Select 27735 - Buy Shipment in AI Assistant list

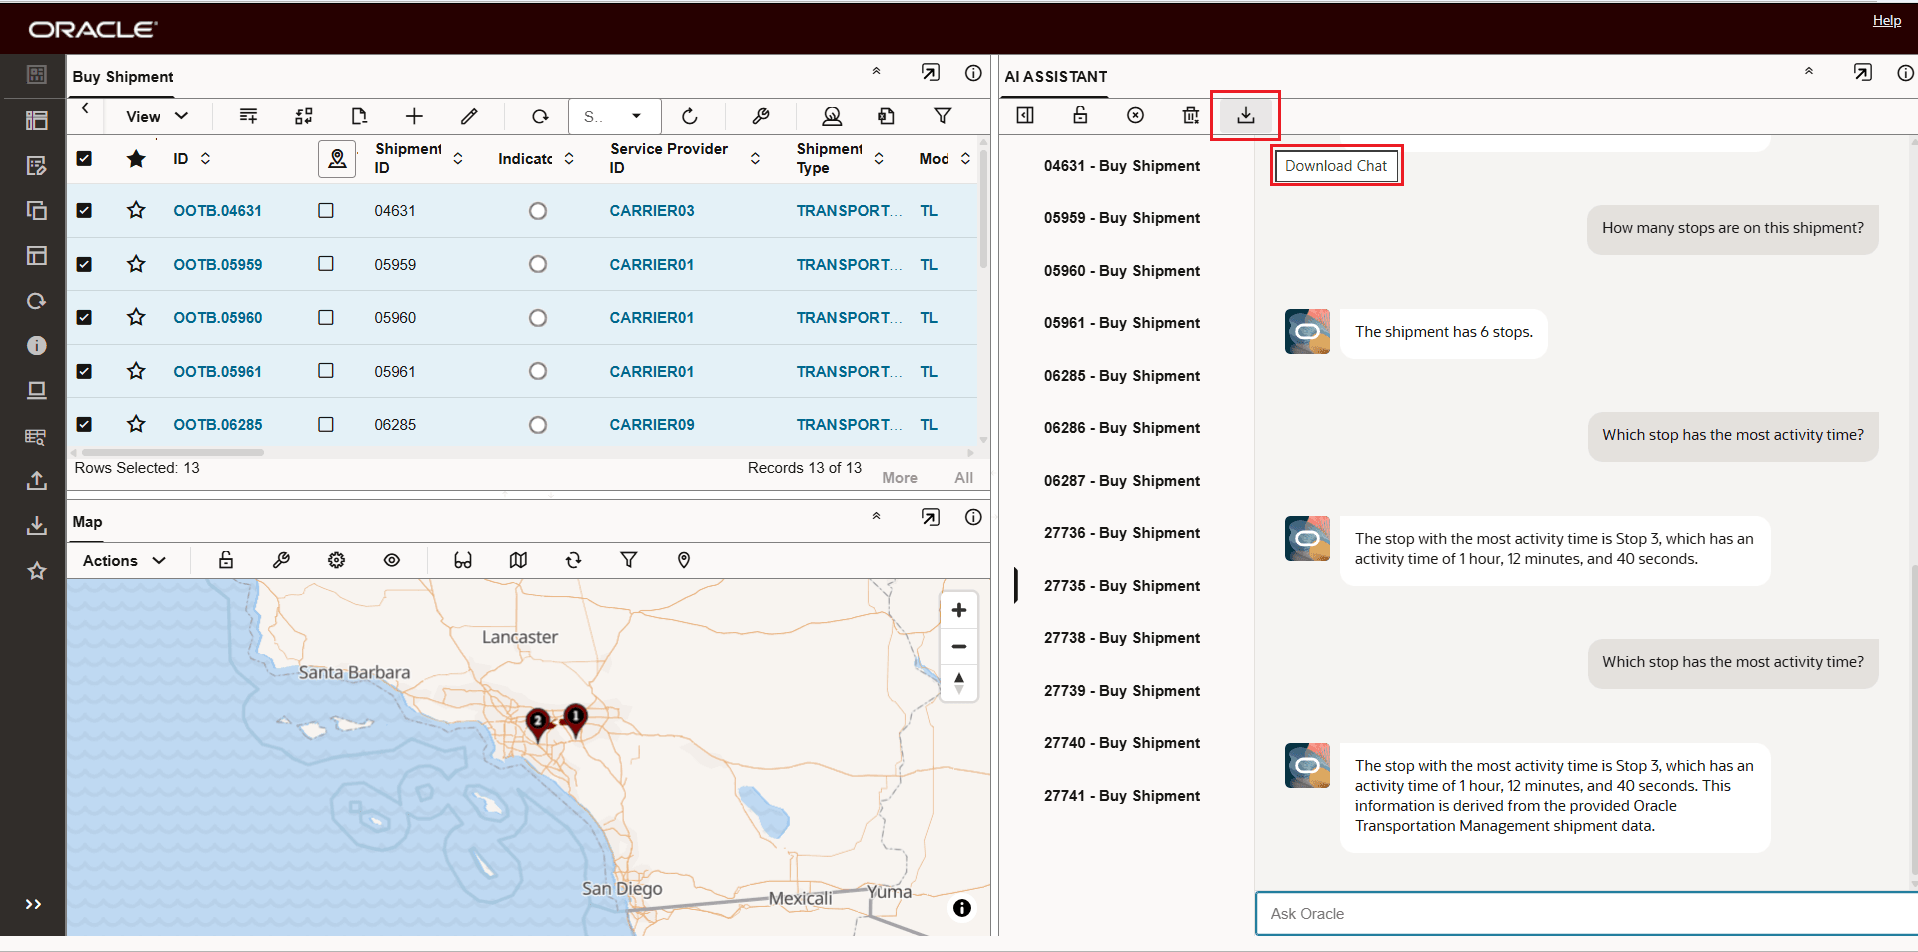tap(1122, 586)
